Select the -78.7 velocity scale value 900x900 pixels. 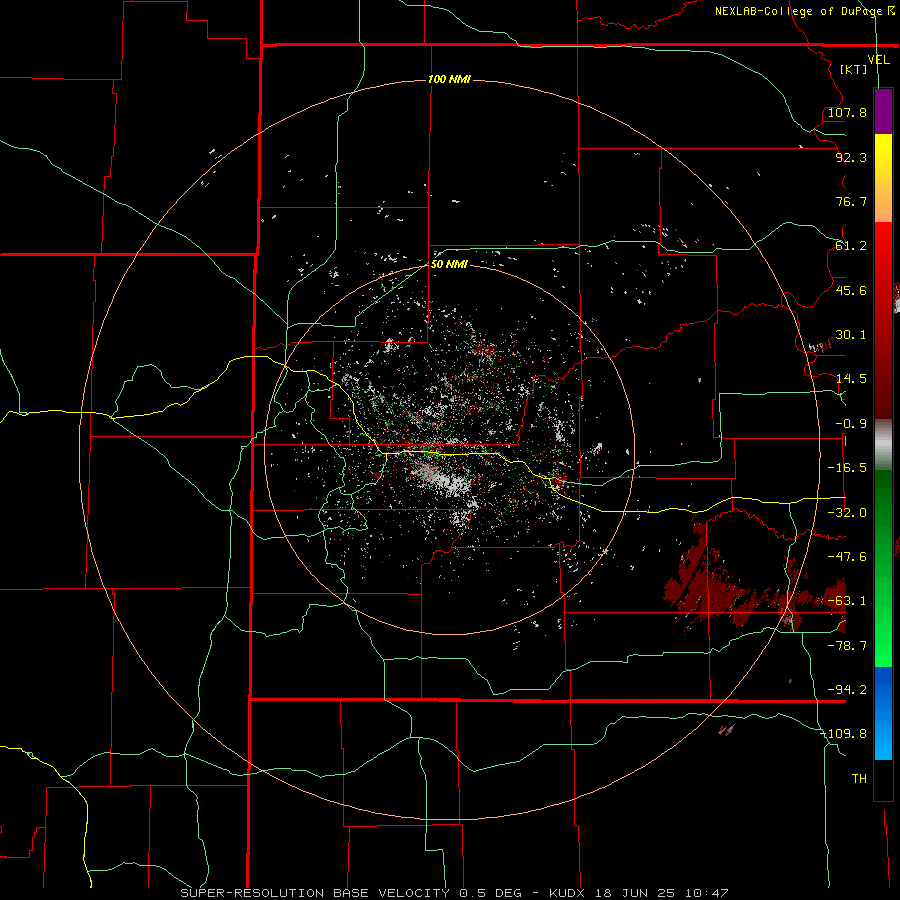pyautogui.click(x=847, y=646)
